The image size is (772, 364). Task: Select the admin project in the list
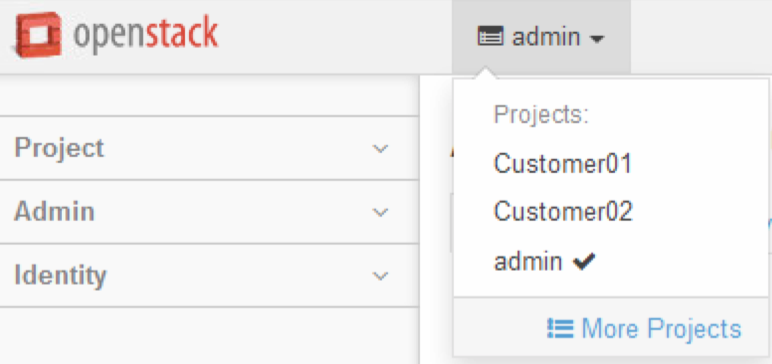(528, 261)
